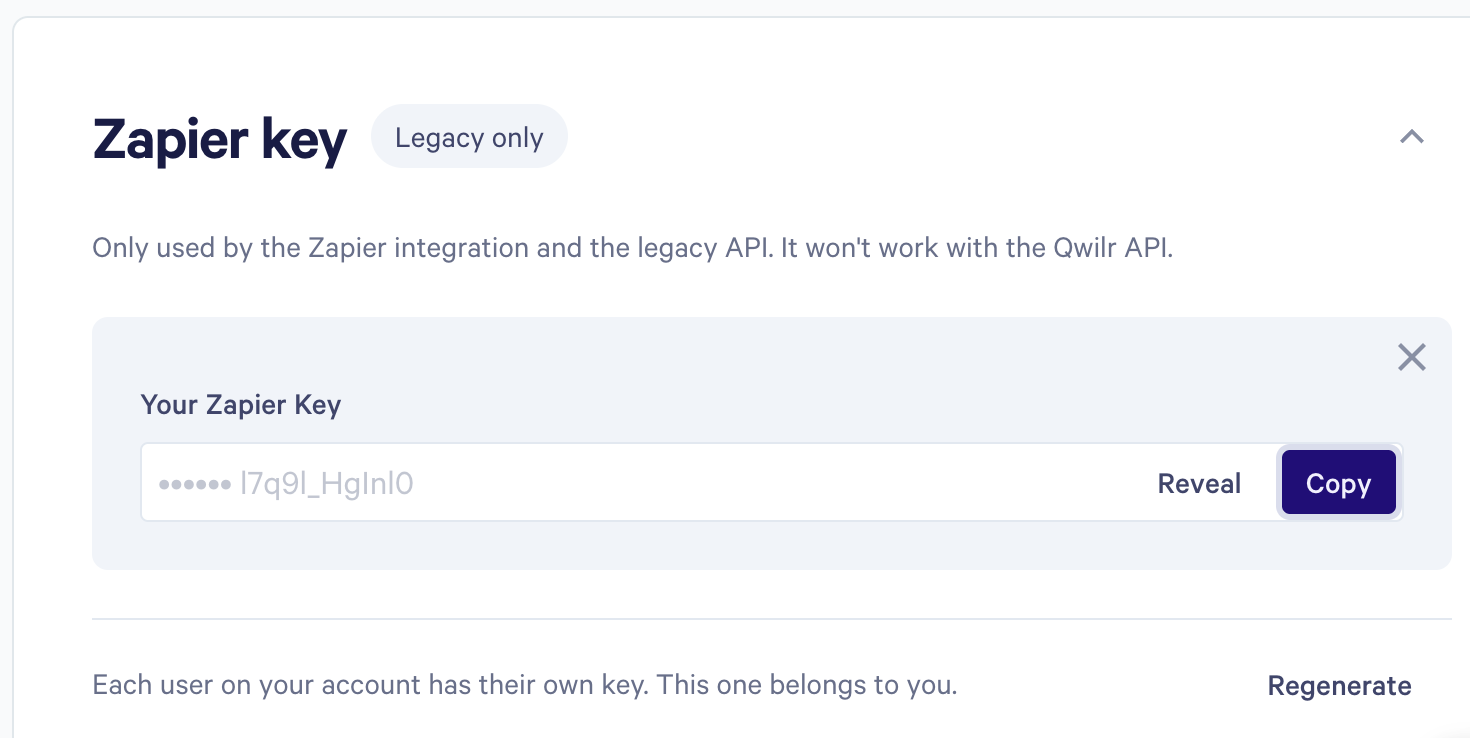1470x738 pixels.
Task: Click the It won't work sentence
Action: click(977, 248)
